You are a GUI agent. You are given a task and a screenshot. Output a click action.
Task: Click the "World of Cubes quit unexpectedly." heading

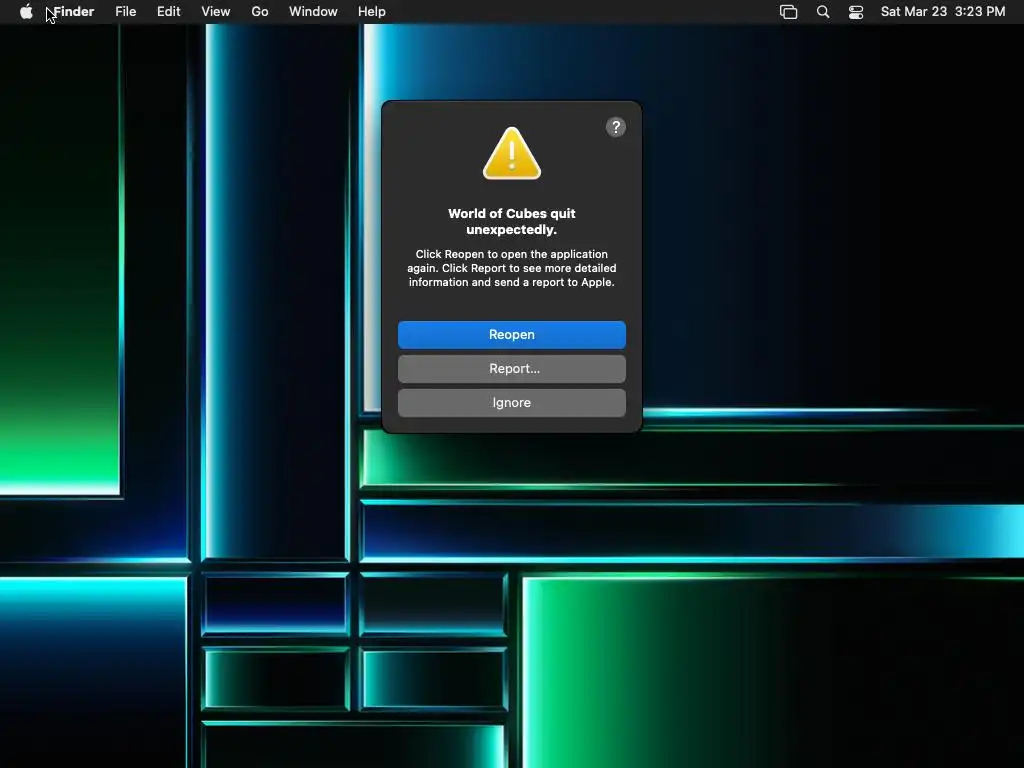(x=512, y=221)
